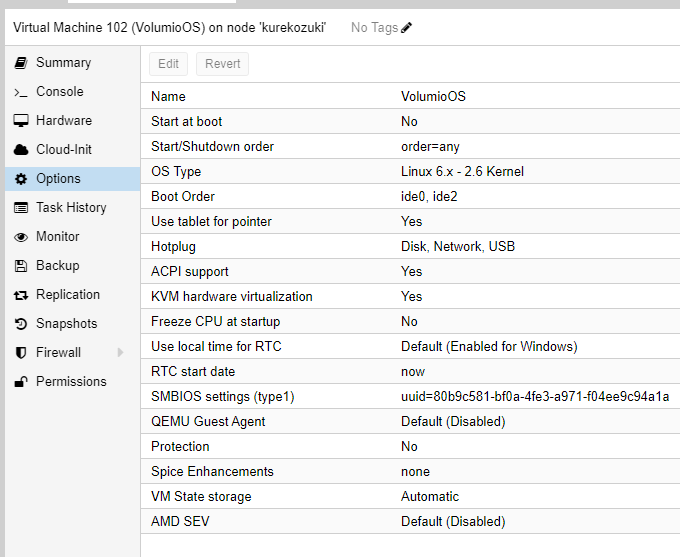This screenshot has width=680, height=557.
Task: Click the Replication arrows icon
Action: pyautogui.click(x=20, y=295)
